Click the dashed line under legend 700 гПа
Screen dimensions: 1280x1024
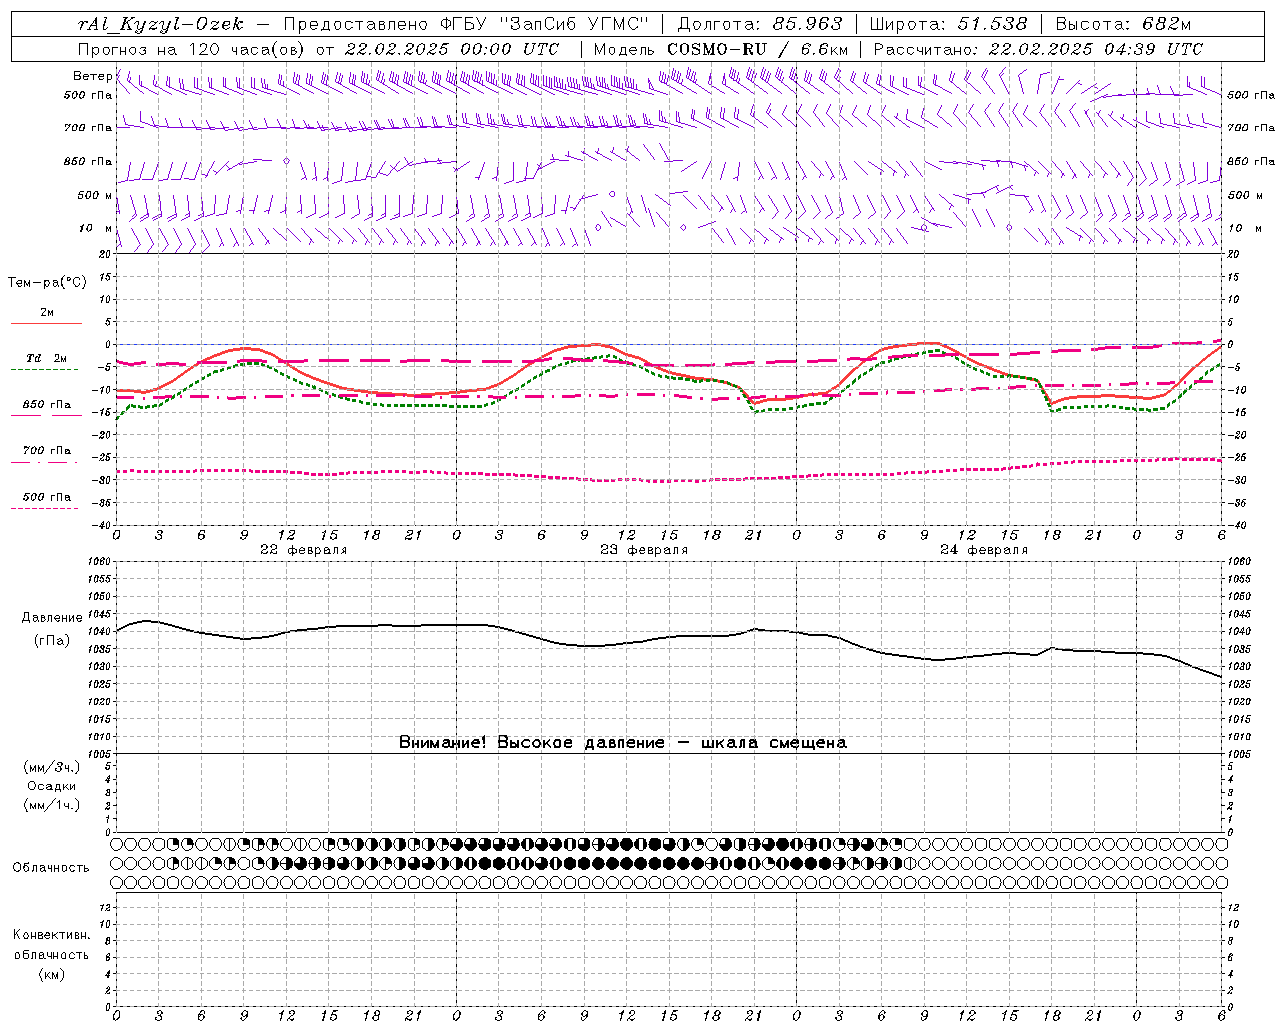tap(46, 462)
